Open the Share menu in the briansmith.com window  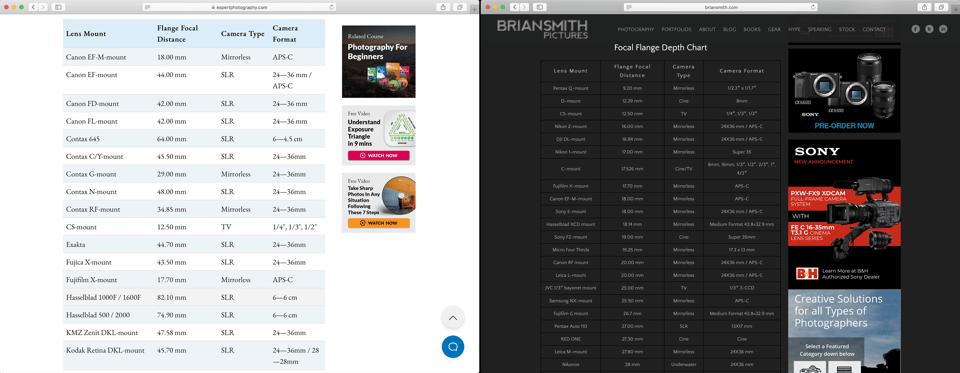click(x=924, y=7)
